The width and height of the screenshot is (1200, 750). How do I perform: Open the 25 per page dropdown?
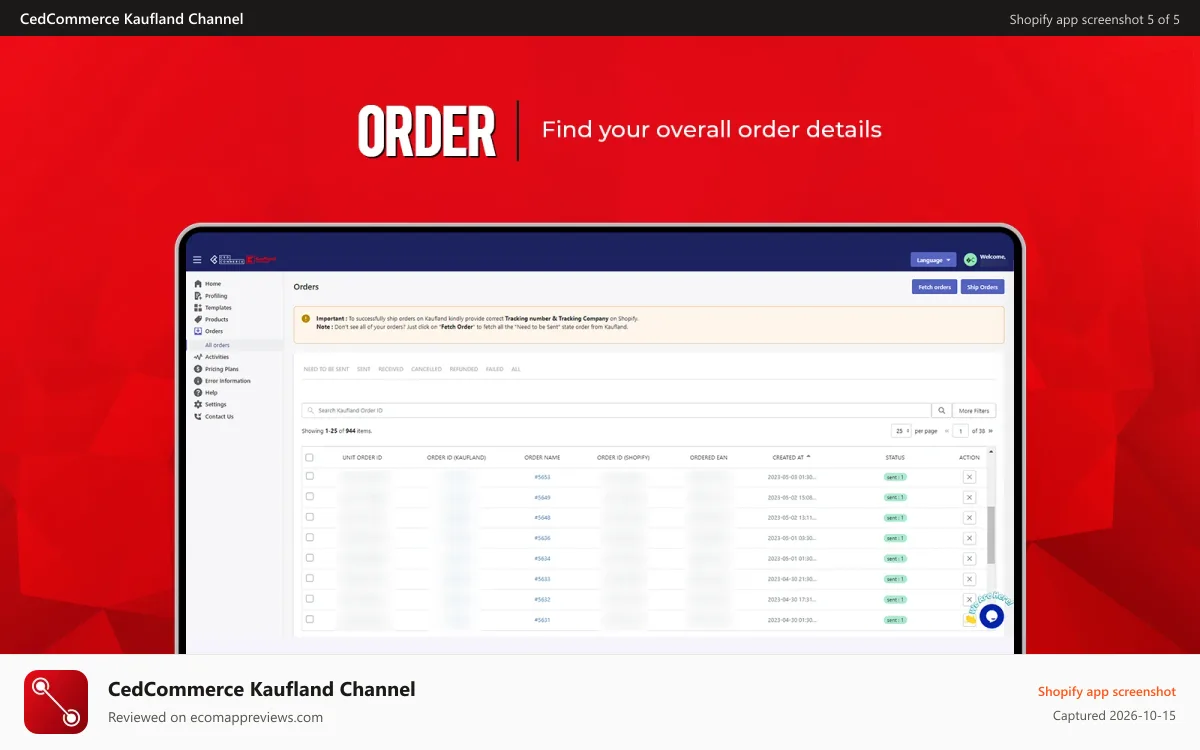point(901,431)
